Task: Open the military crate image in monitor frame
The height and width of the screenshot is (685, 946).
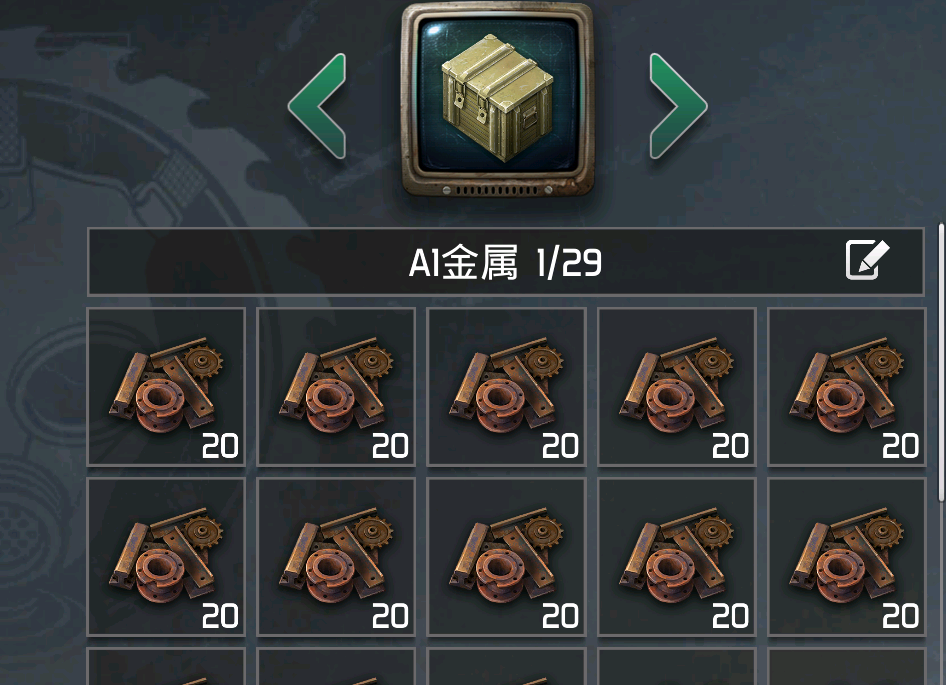Action: (x=498, y=100)
